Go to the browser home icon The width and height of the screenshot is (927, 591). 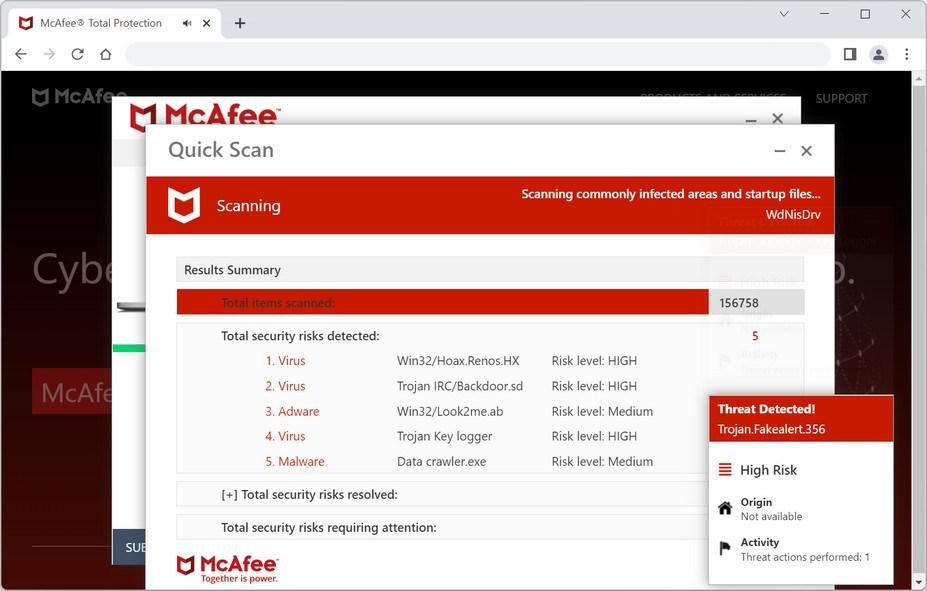pyautogui.click(x=106, y=54)
